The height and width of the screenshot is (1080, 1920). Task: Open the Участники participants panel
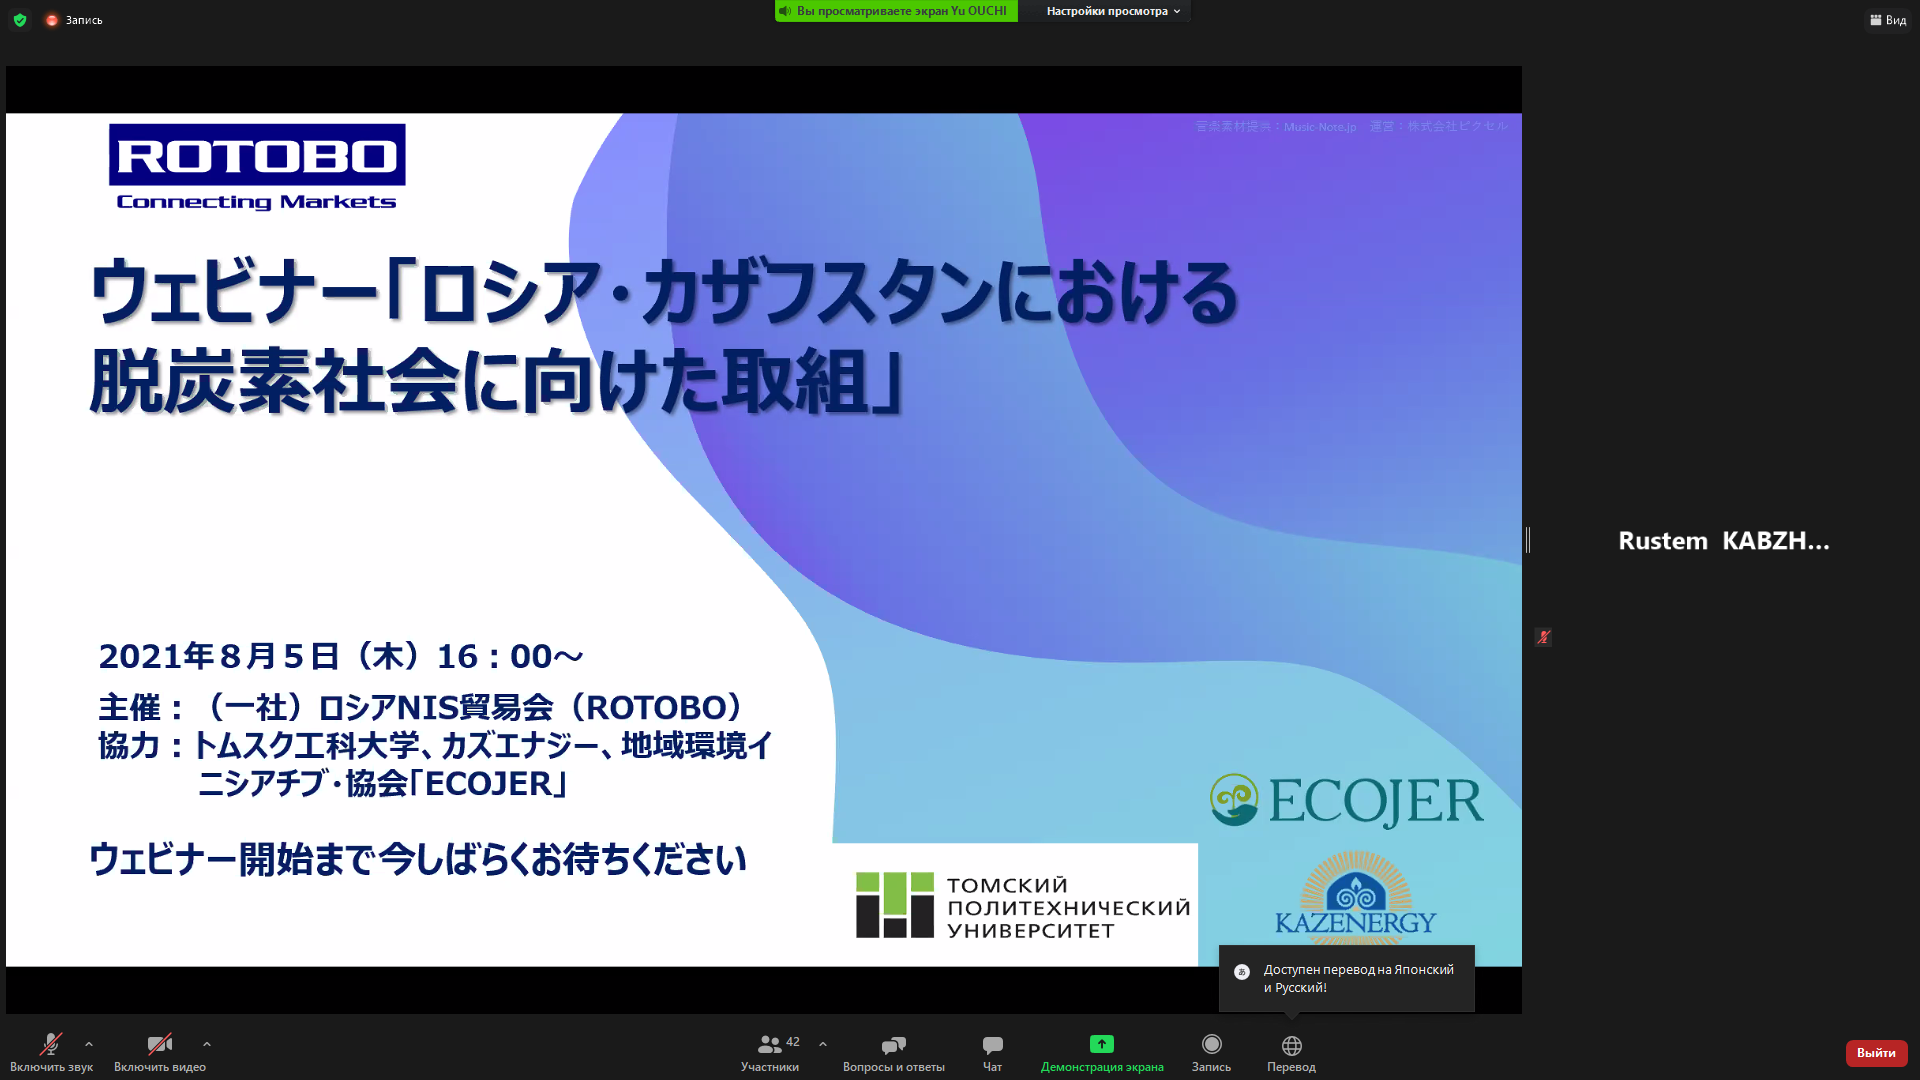click(x=770, y=1052)
